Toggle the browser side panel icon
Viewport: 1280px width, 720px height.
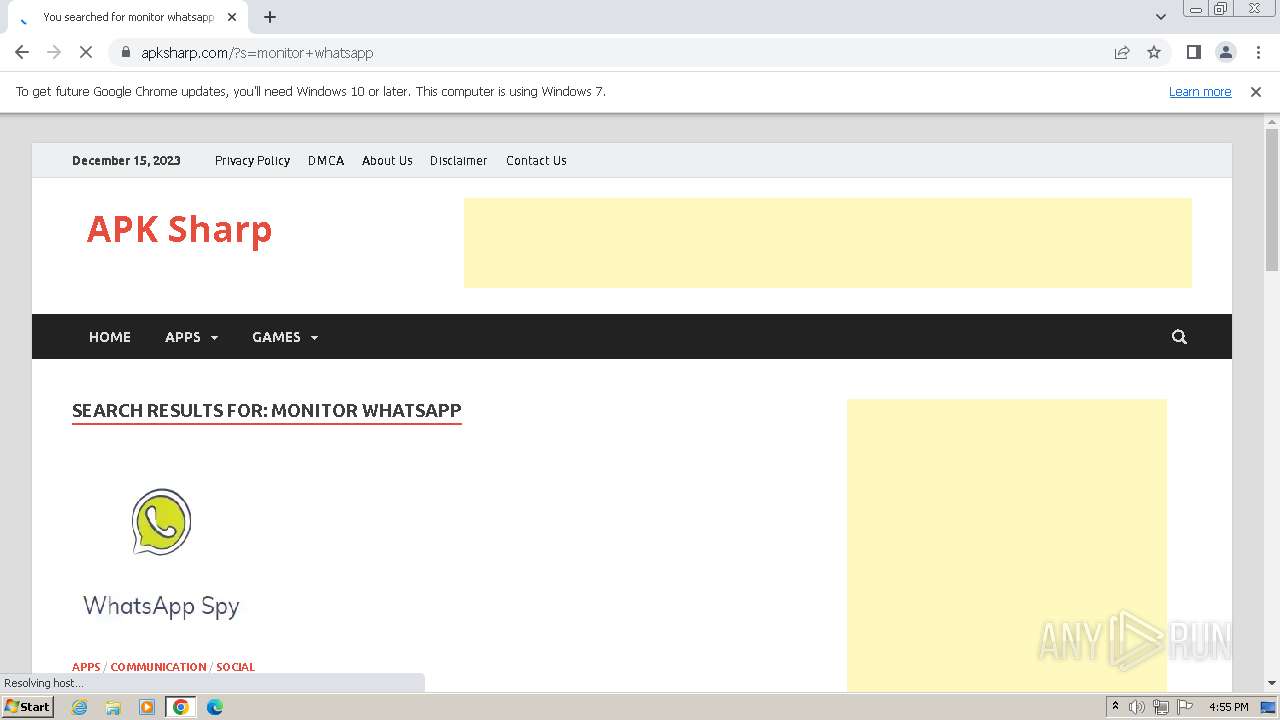(x=1193, y=52)
